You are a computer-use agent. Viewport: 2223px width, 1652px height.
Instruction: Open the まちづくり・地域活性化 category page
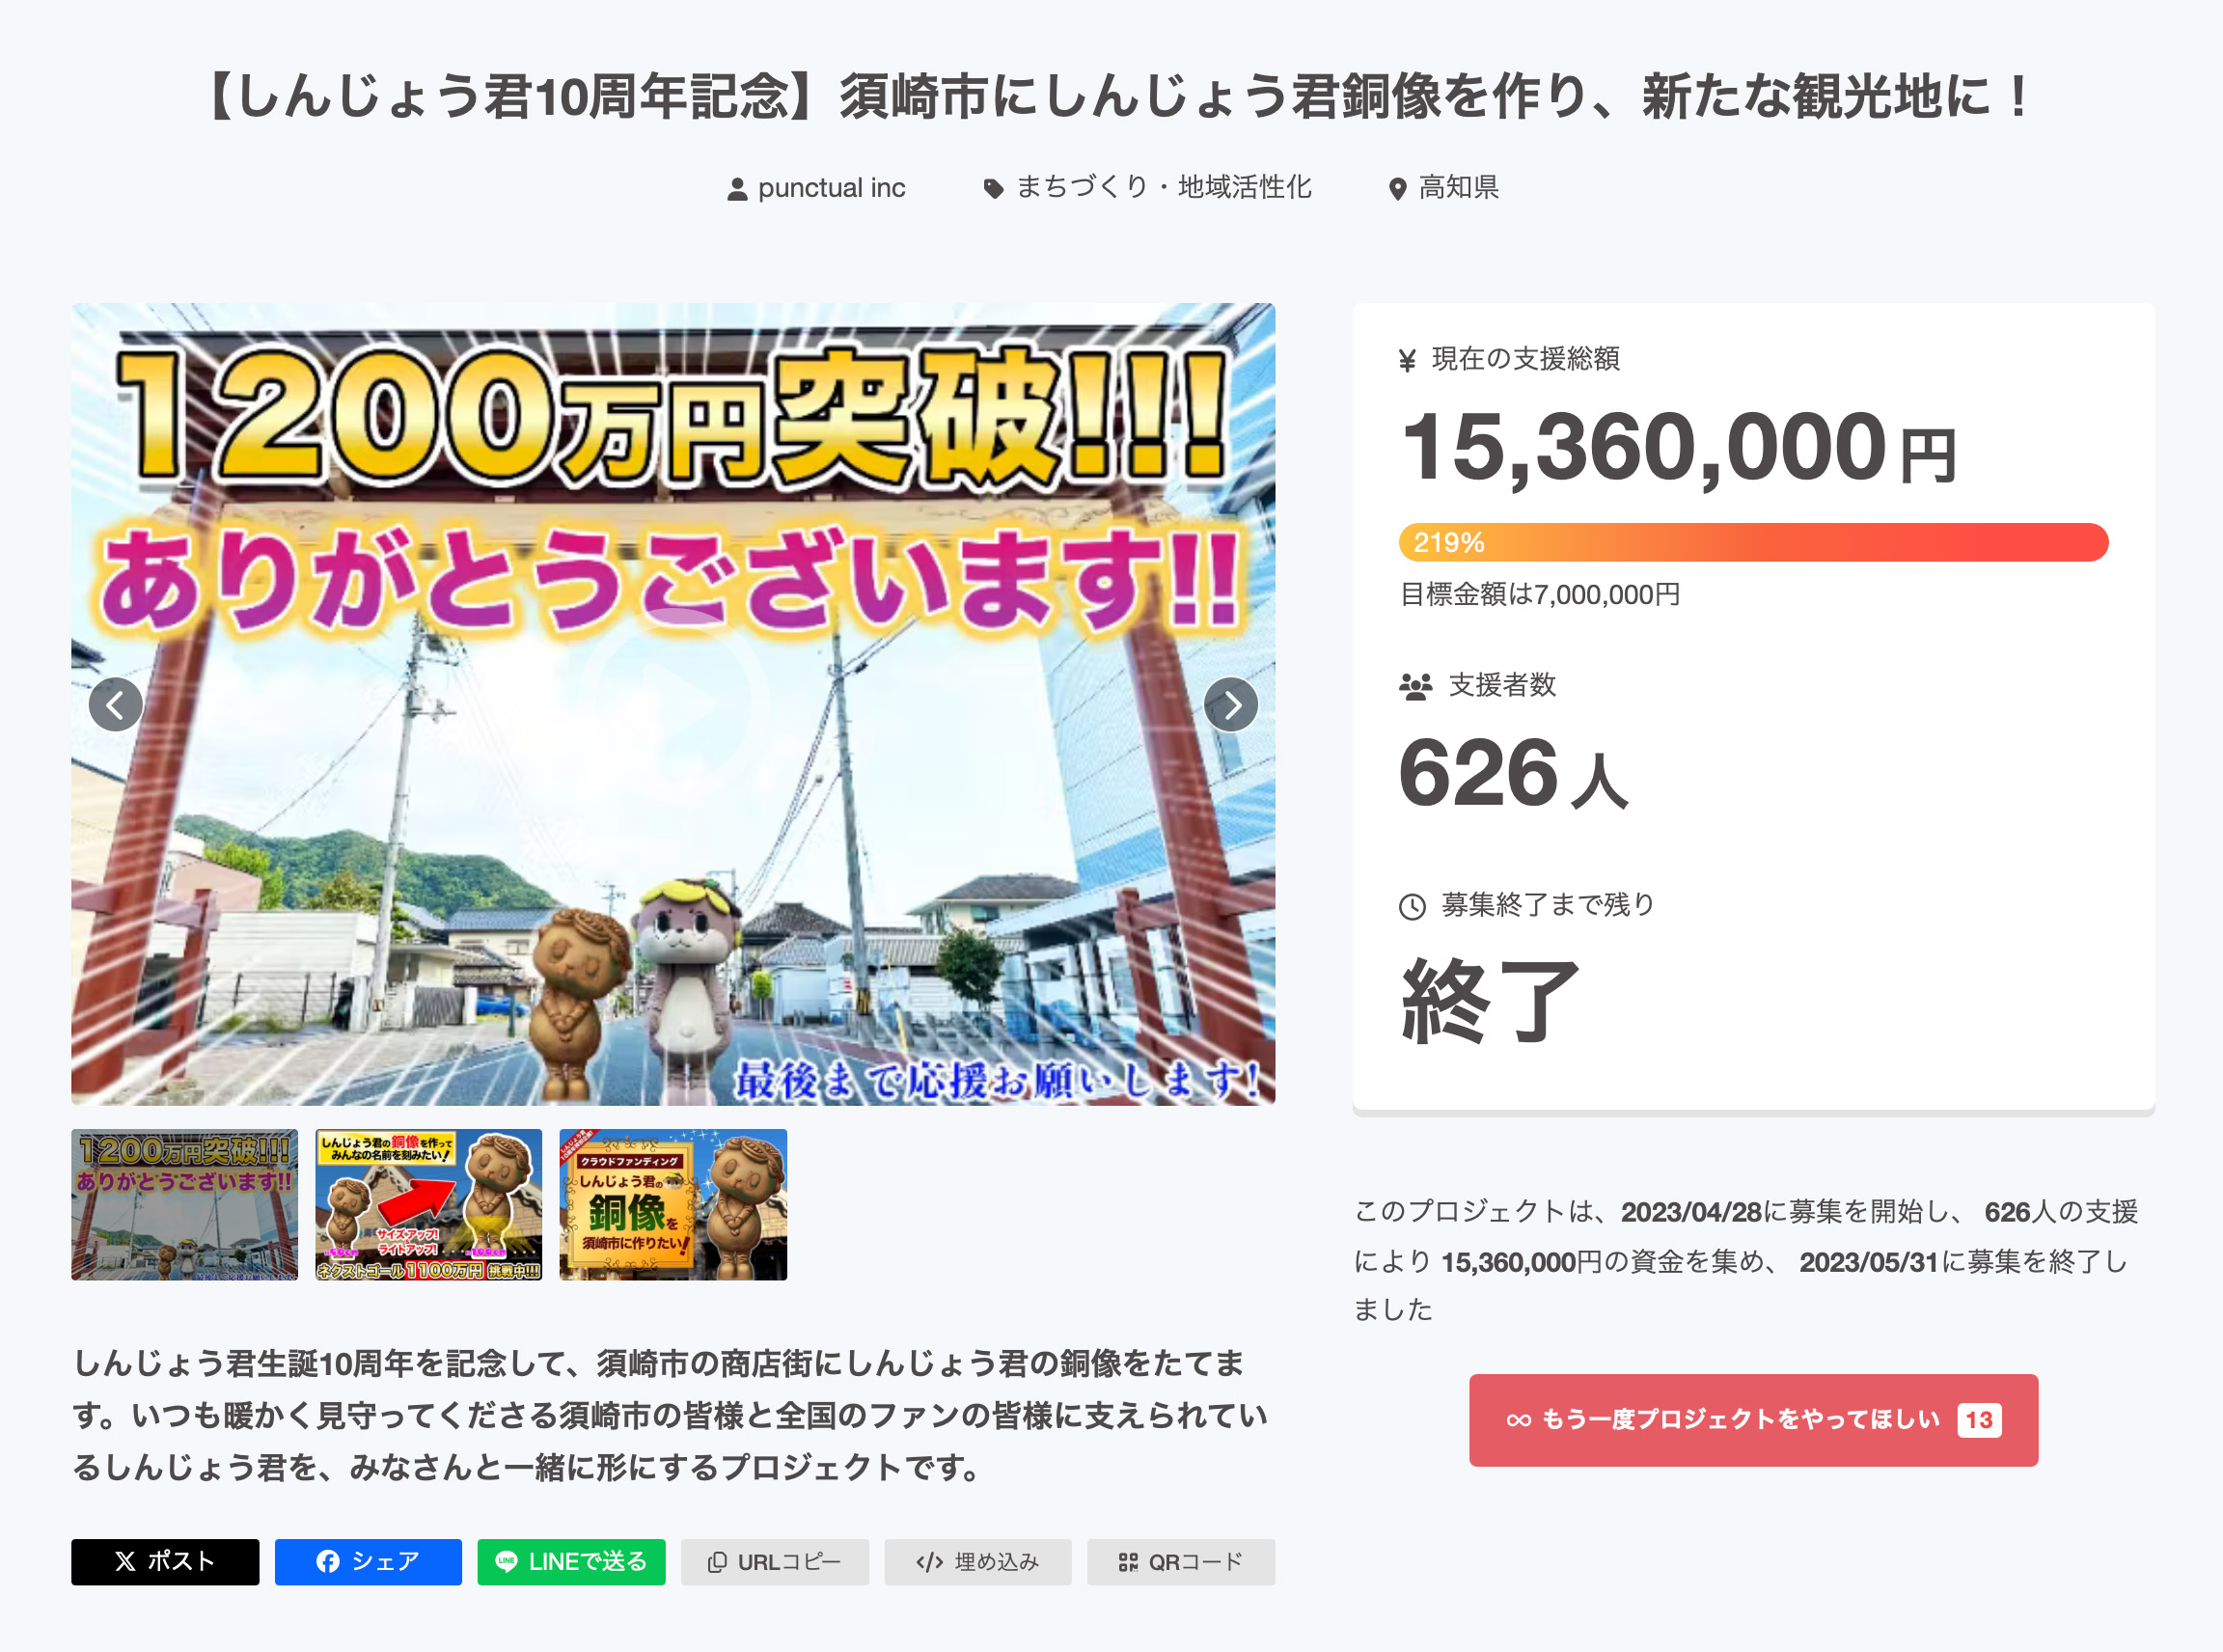click(x=1163, y=187)
